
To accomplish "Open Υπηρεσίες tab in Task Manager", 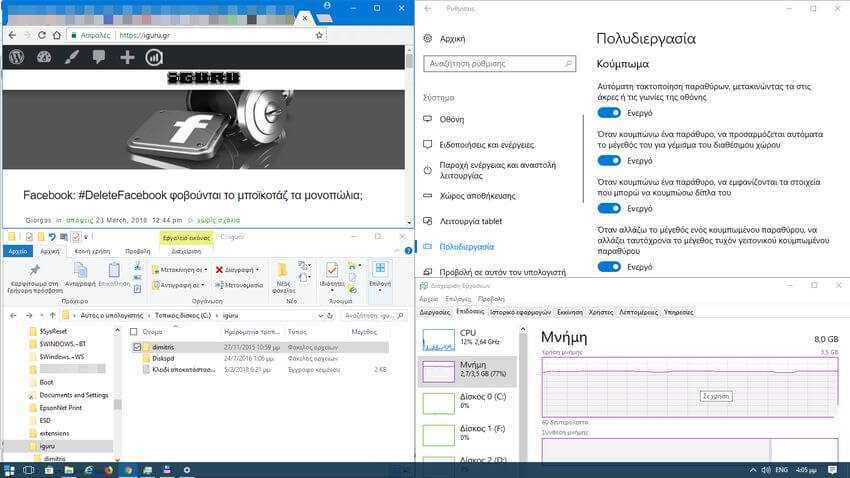I will tap(679, 312).
